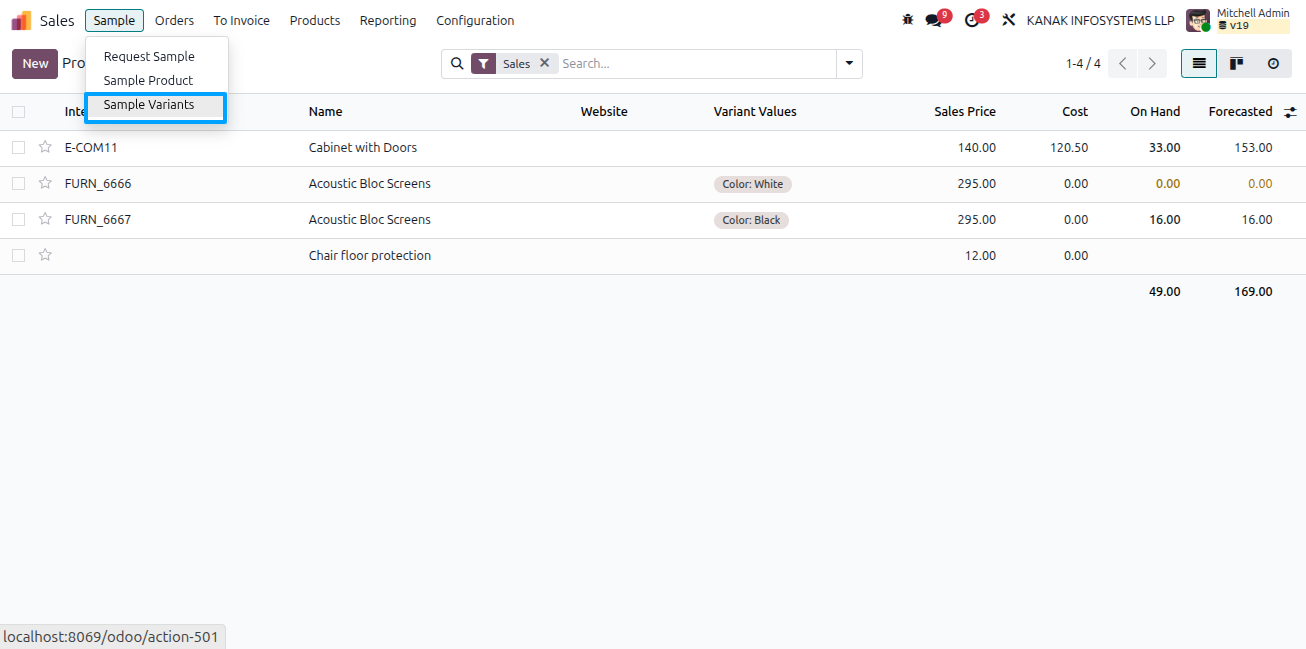Switch to list view
This screenshot has height=649, width=1306.
pos(1199,63)
